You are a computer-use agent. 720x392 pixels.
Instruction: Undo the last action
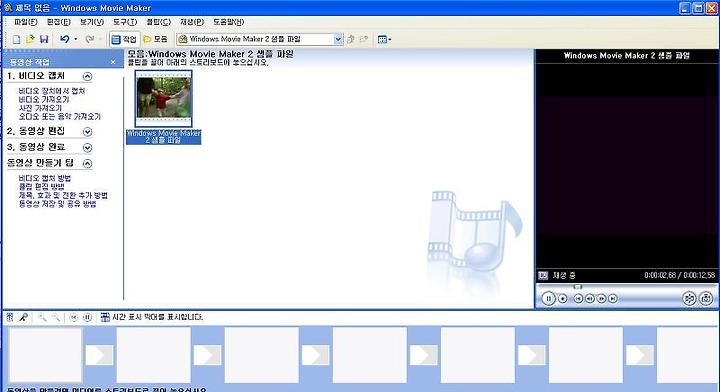click(x=65, y=39)
